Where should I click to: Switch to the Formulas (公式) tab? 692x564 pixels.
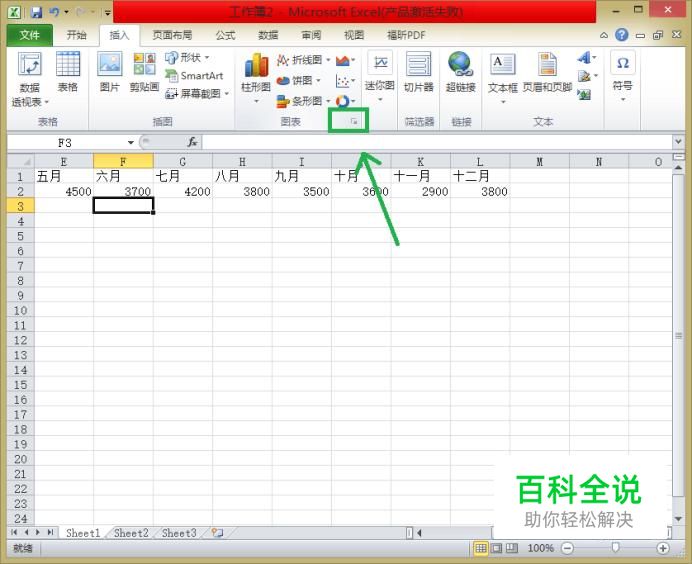225,35
